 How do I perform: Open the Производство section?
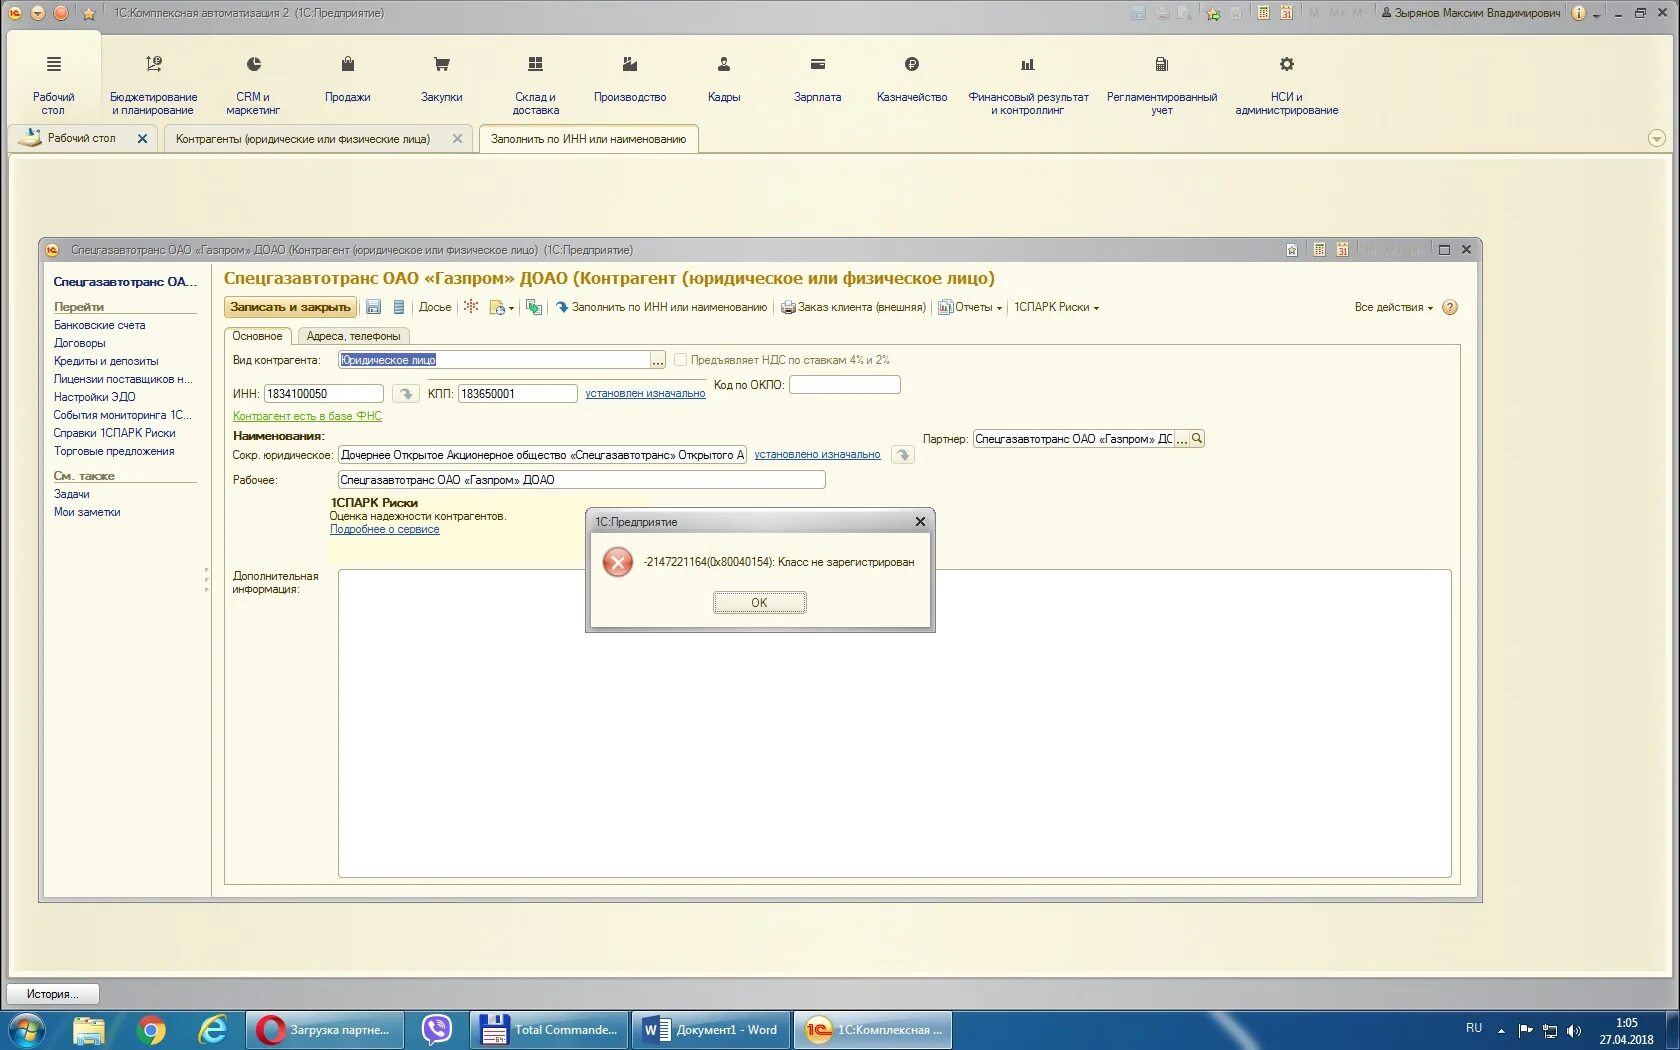[x=629, y=80]
